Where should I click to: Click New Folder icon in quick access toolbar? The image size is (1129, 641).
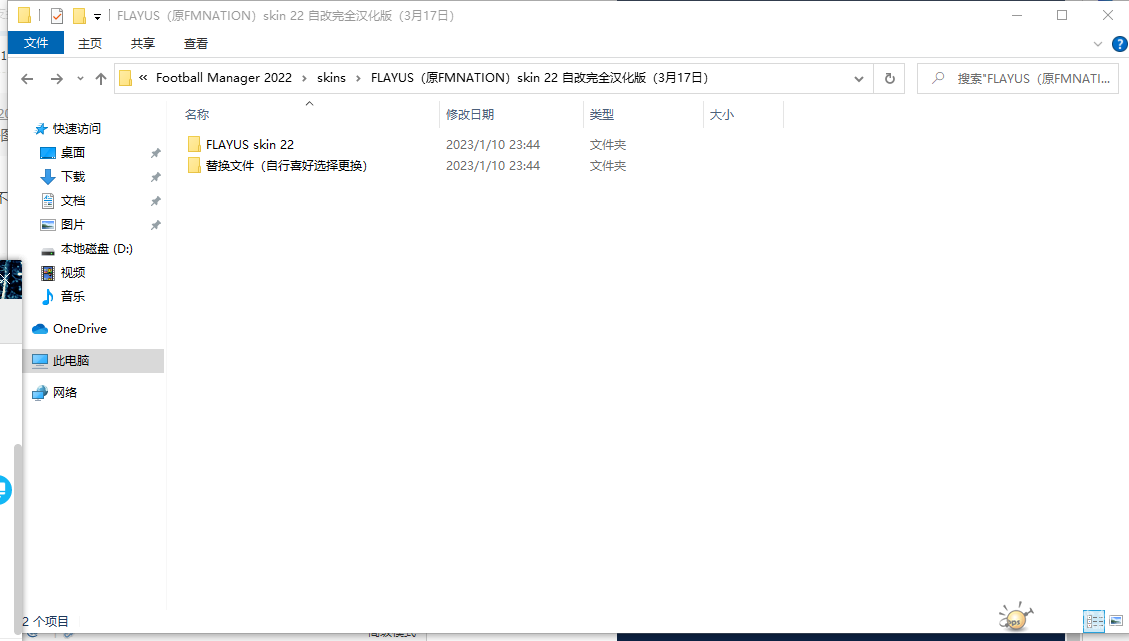(79, 15)
